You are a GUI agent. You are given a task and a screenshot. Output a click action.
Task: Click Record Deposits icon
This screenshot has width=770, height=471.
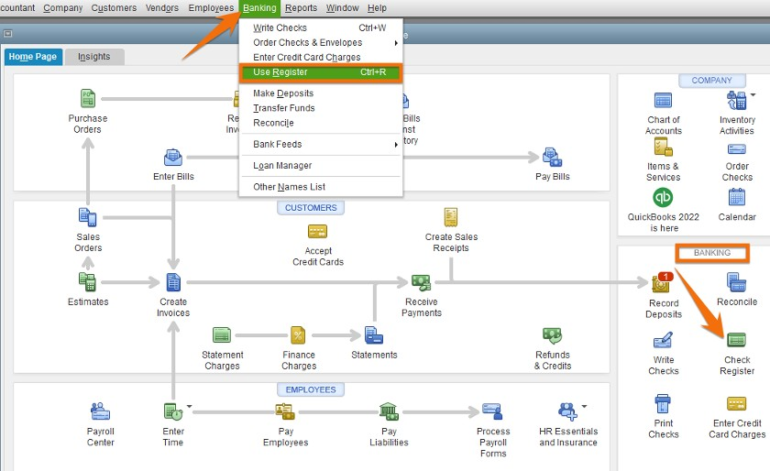[x=661, y=282]
